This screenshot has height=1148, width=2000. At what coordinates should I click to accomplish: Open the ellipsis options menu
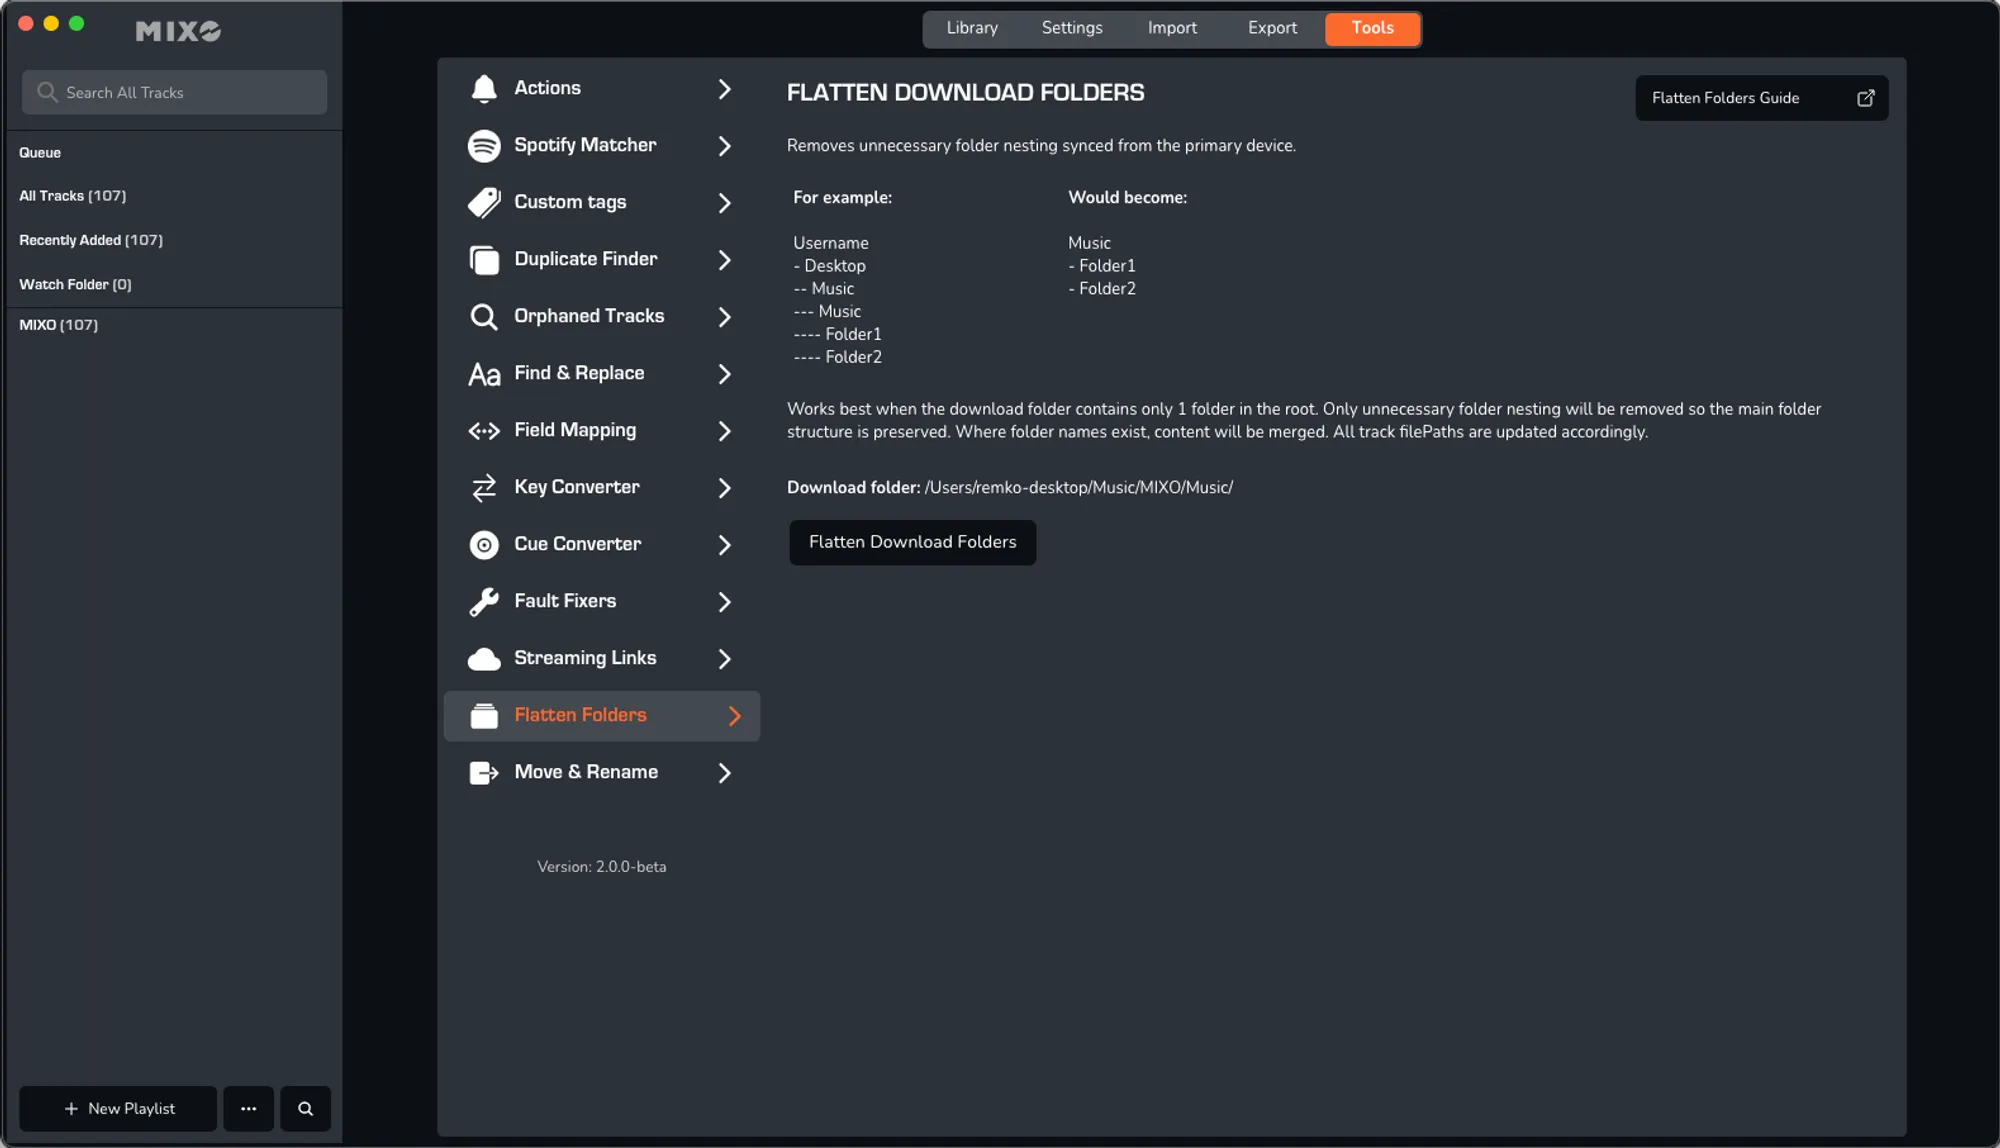click(249, 1108)
